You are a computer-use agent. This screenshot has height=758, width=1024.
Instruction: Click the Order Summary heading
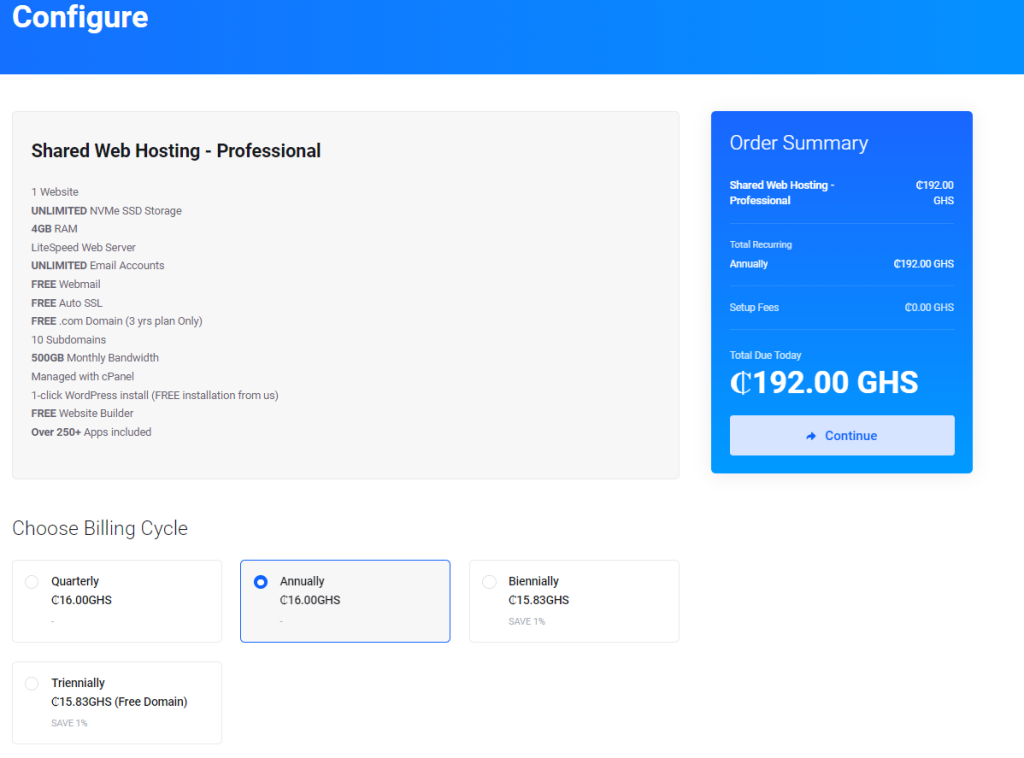pyautogui.click(x=799, y=143)
